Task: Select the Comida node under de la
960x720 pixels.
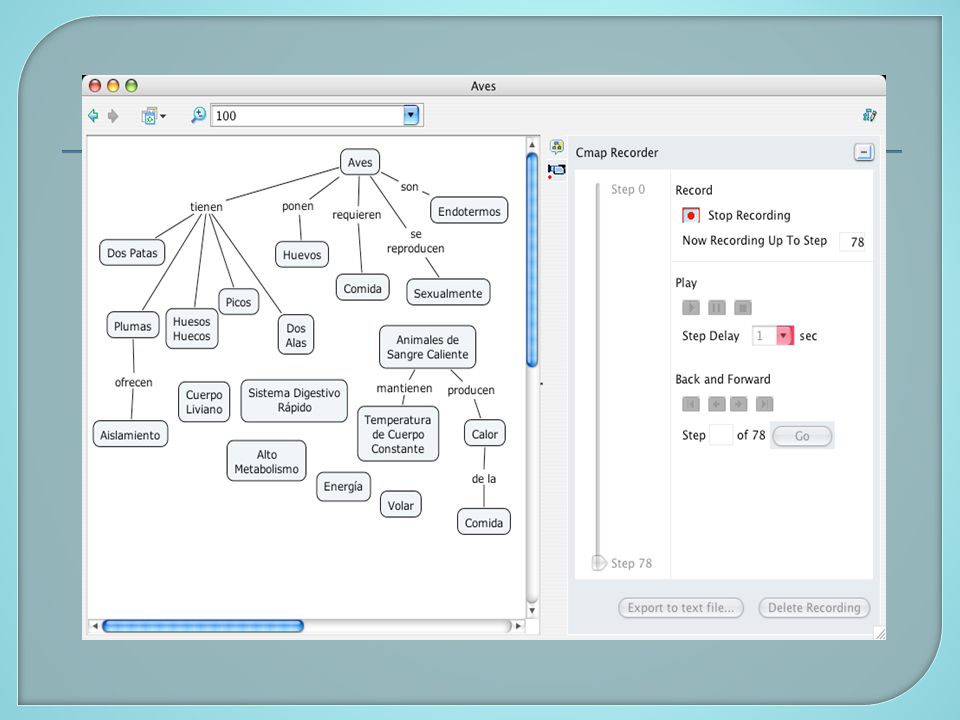Action: click(x=484, y=522)
